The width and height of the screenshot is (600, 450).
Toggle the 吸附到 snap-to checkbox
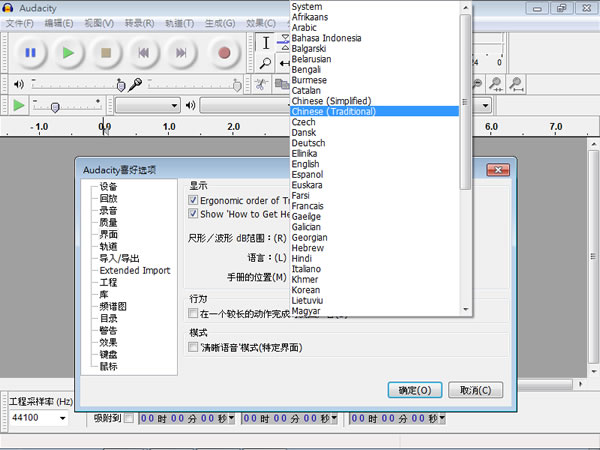coord(129,418)
